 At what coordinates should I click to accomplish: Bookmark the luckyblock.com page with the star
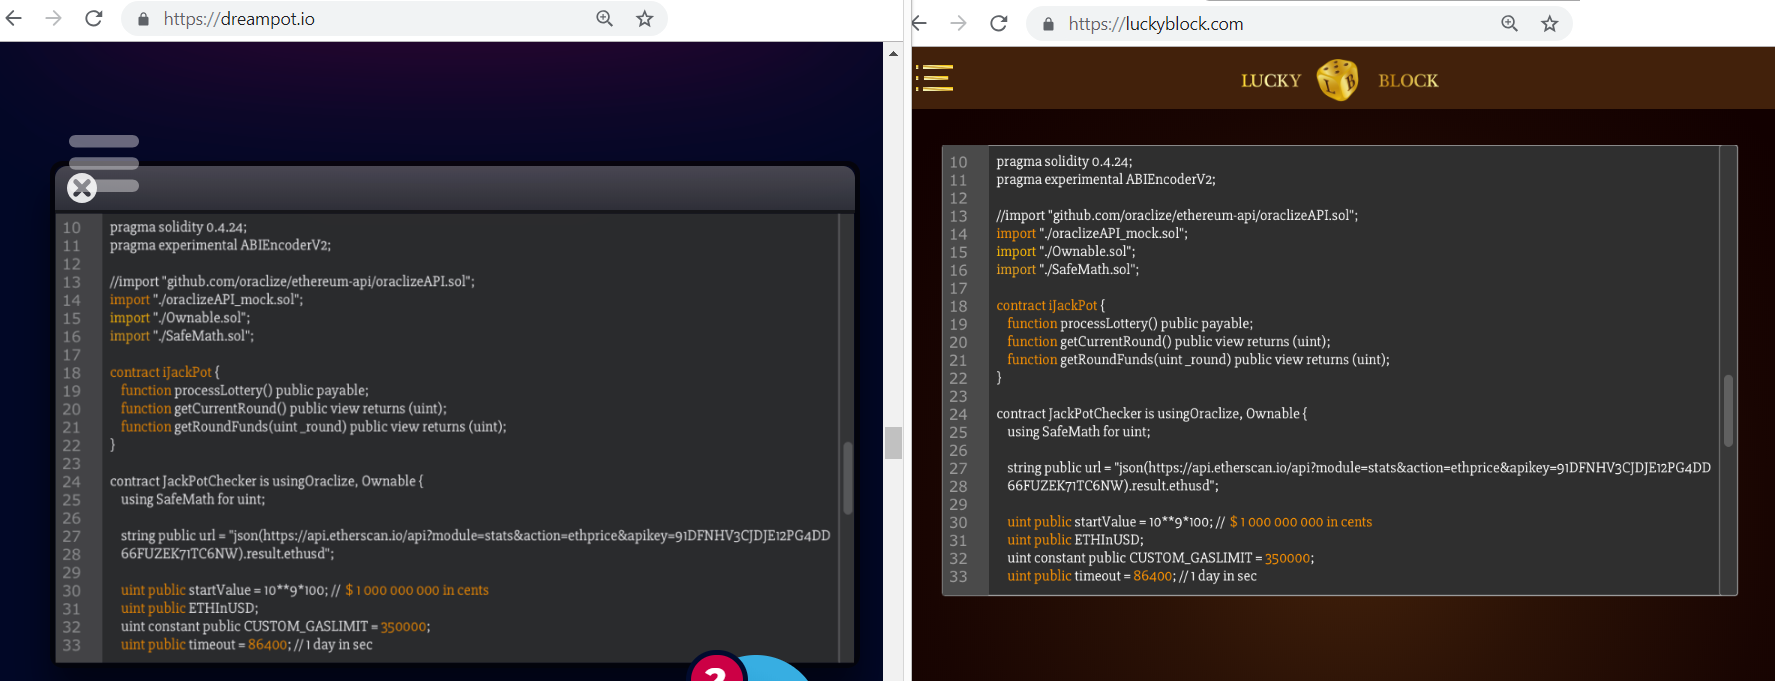[x=1549, y=23]
